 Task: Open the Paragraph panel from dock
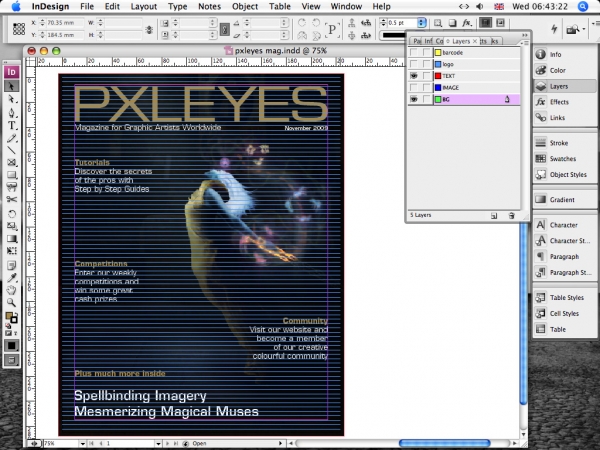pos(565,256)
